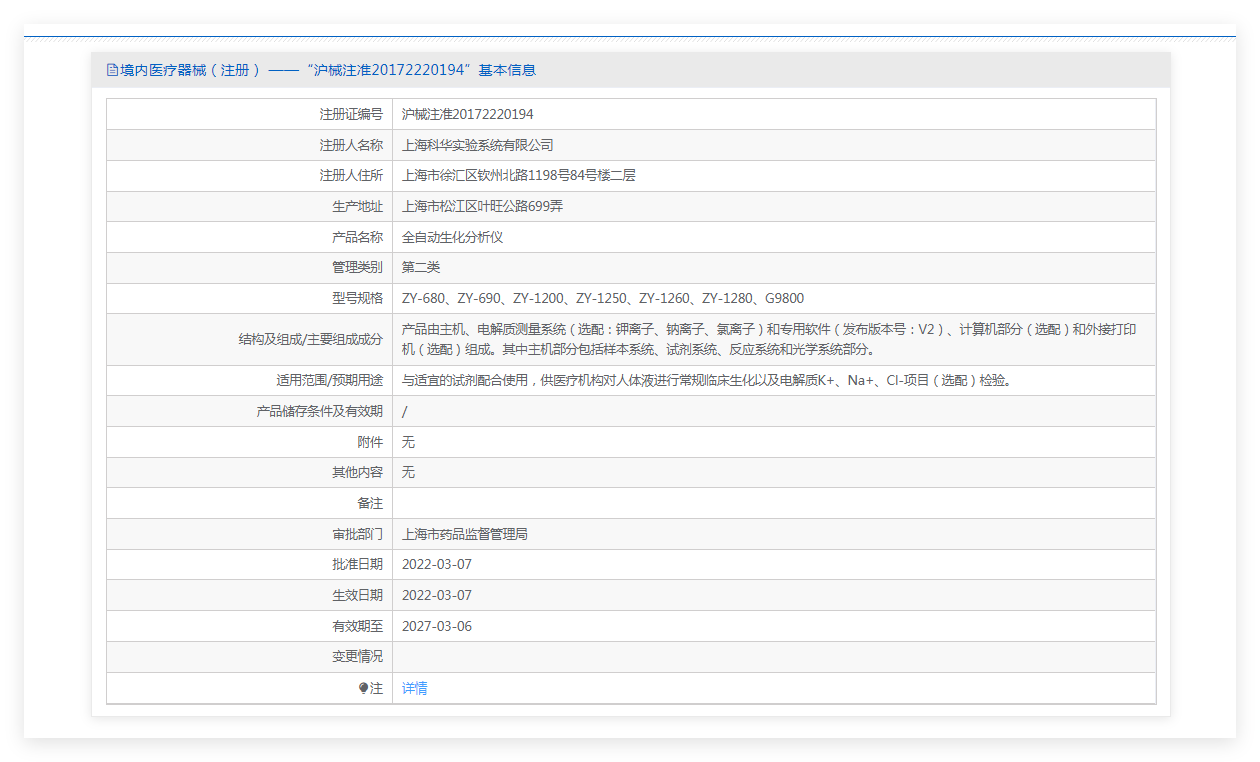
Task: Select management category value 第二类
Action: coord(421,267)
